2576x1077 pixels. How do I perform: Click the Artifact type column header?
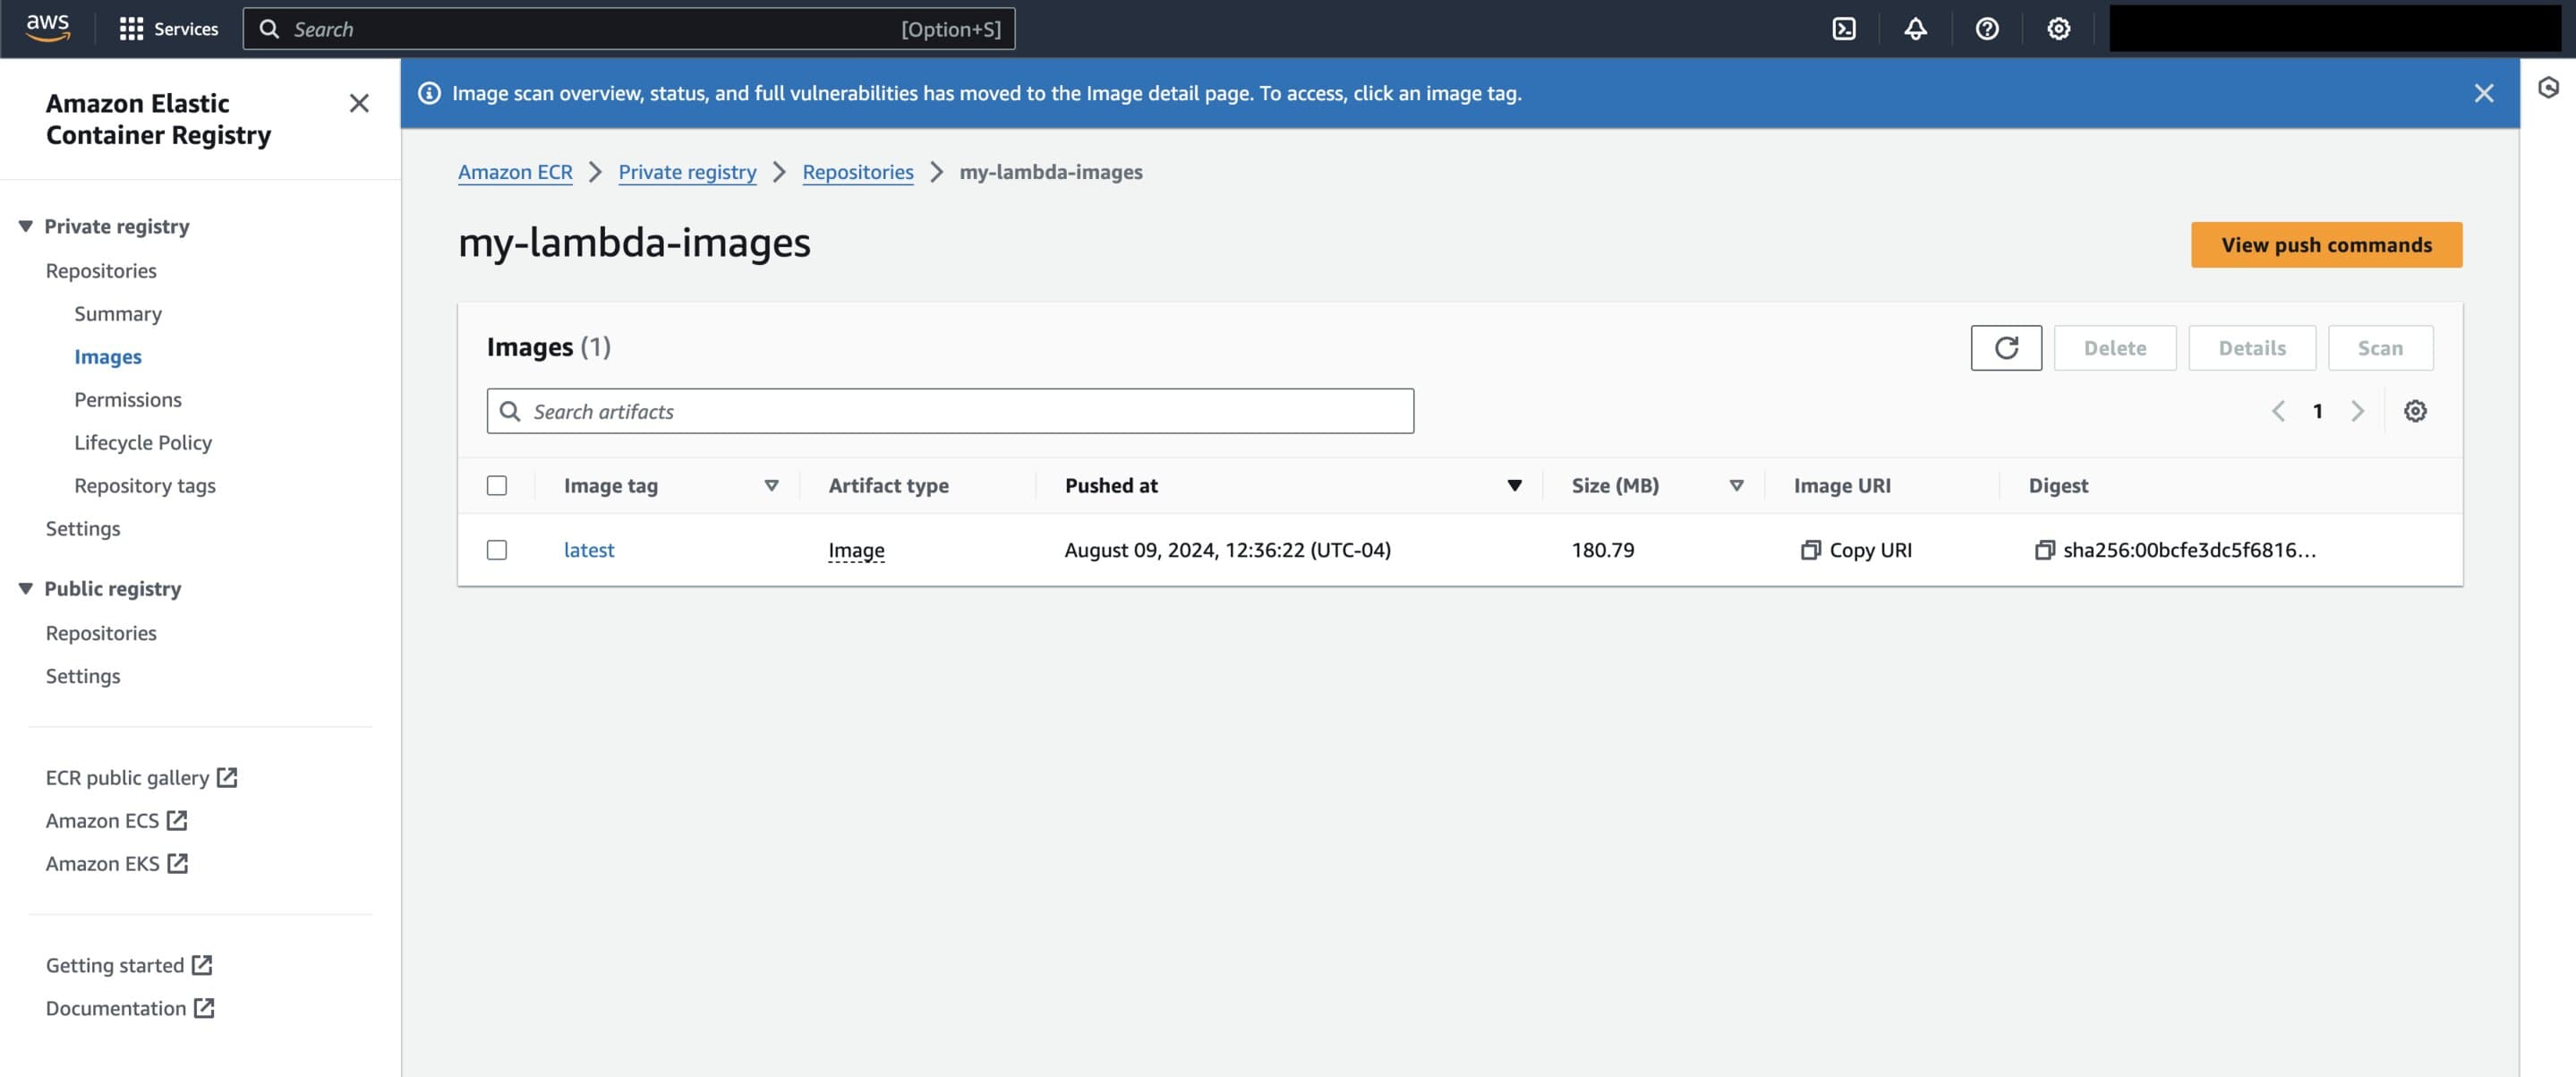click(x=888, y=485)
